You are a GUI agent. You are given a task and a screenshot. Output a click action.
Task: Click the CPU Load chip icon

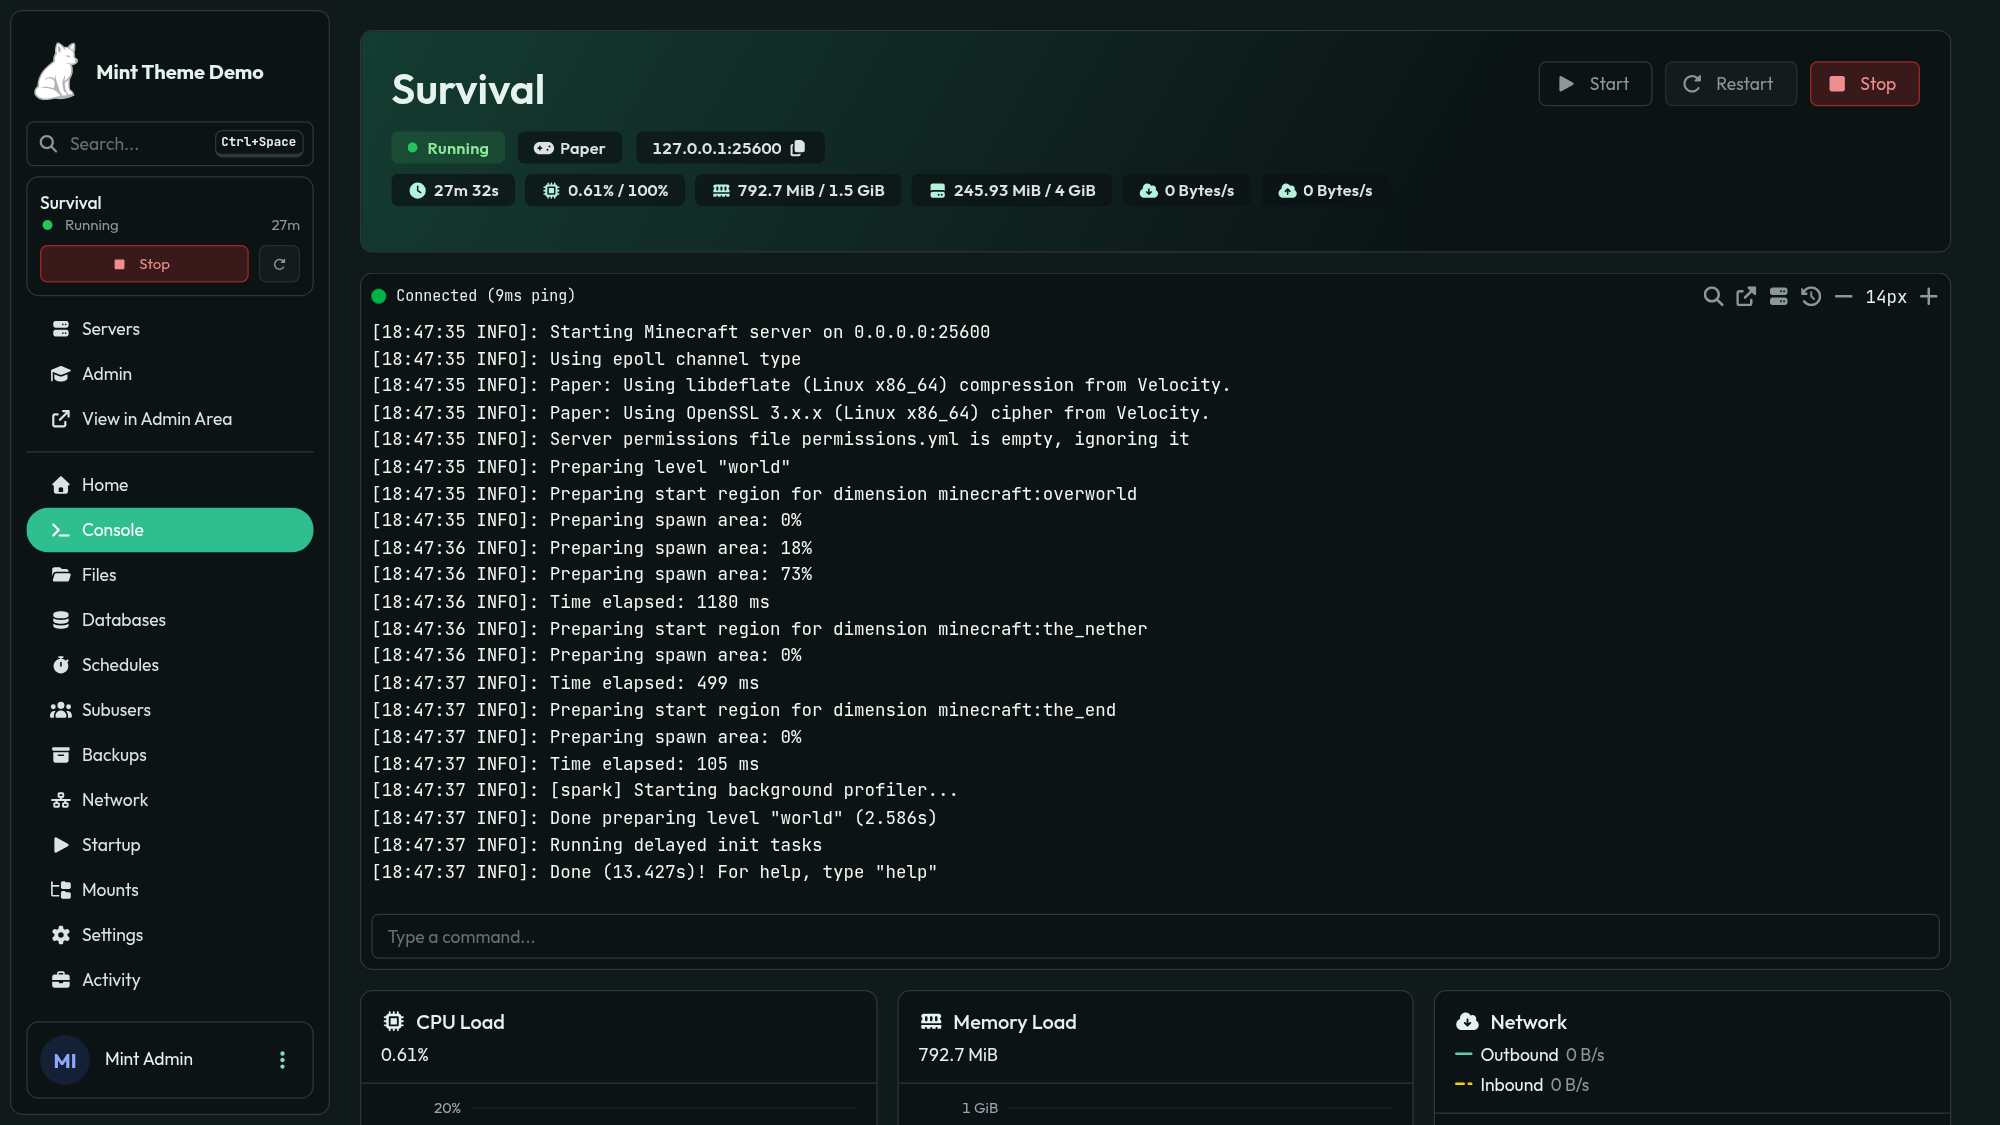pyautogui.click(x=394, y=1021)
